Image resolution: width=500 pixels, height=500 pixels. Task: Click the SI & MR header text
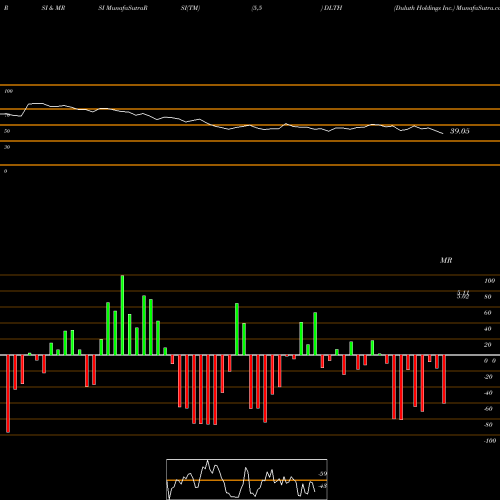coord(53,8)
